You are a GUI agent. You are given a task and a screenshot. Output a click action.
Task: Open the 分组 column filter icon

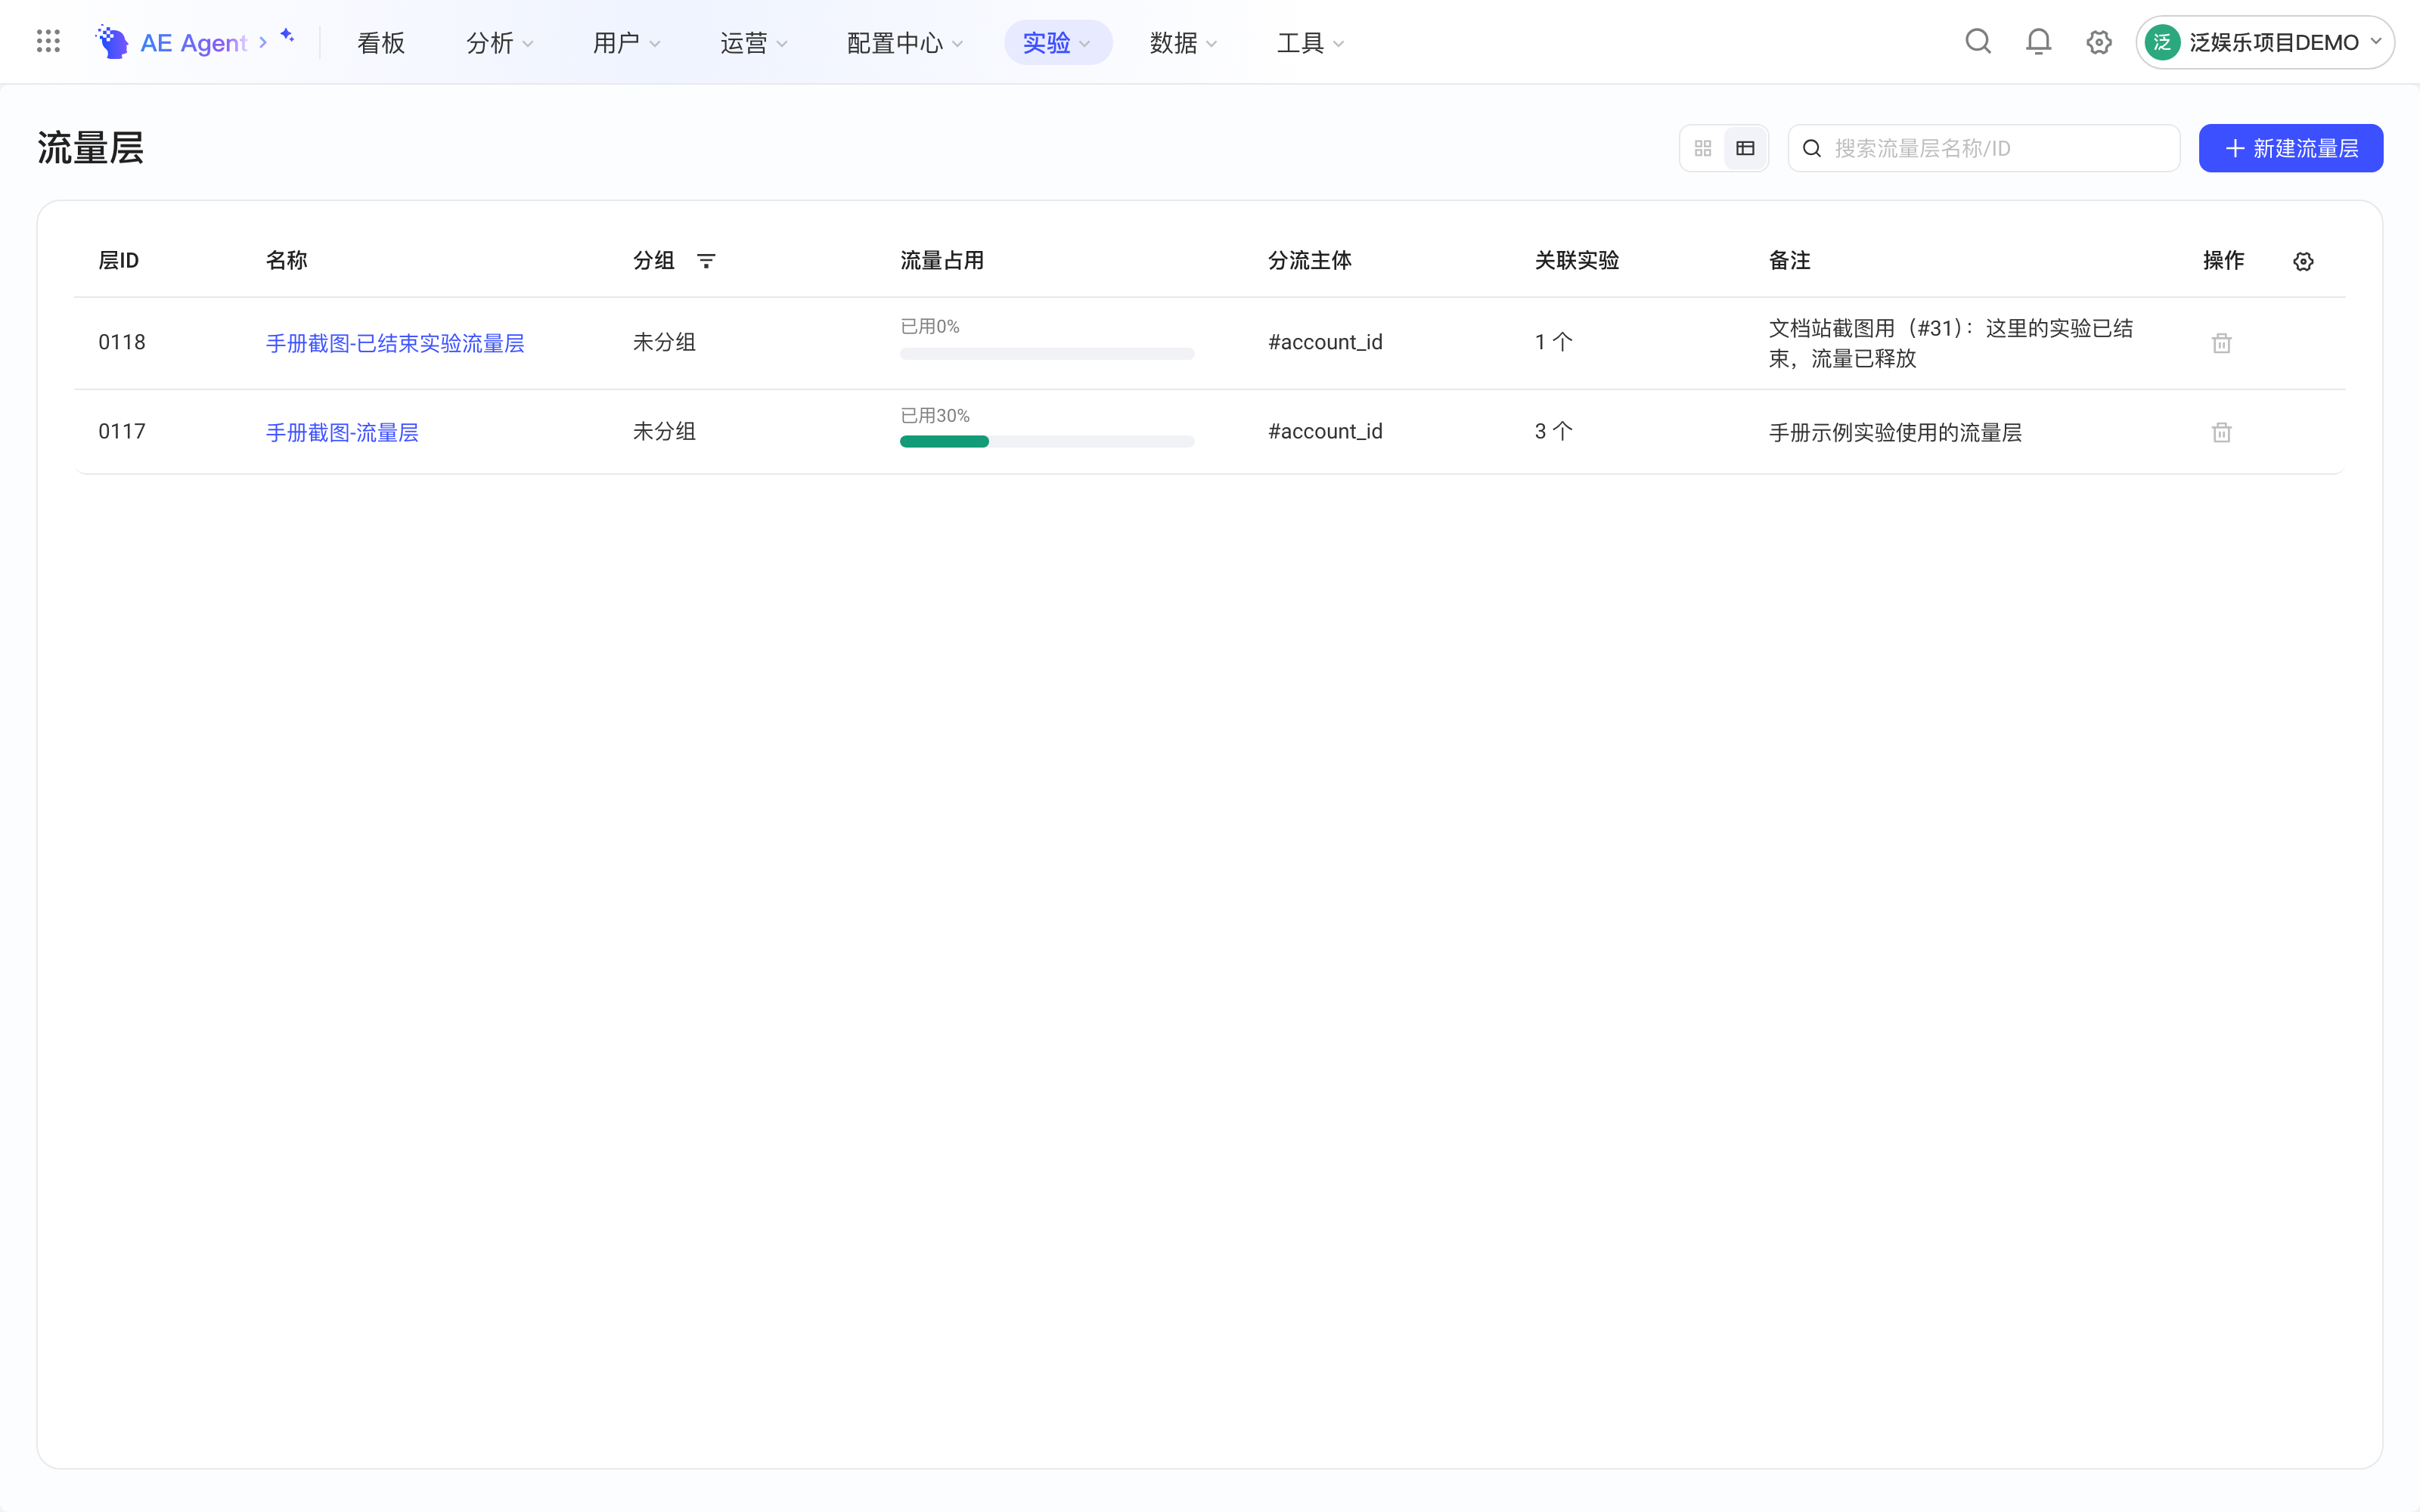(x=706, y=261)
